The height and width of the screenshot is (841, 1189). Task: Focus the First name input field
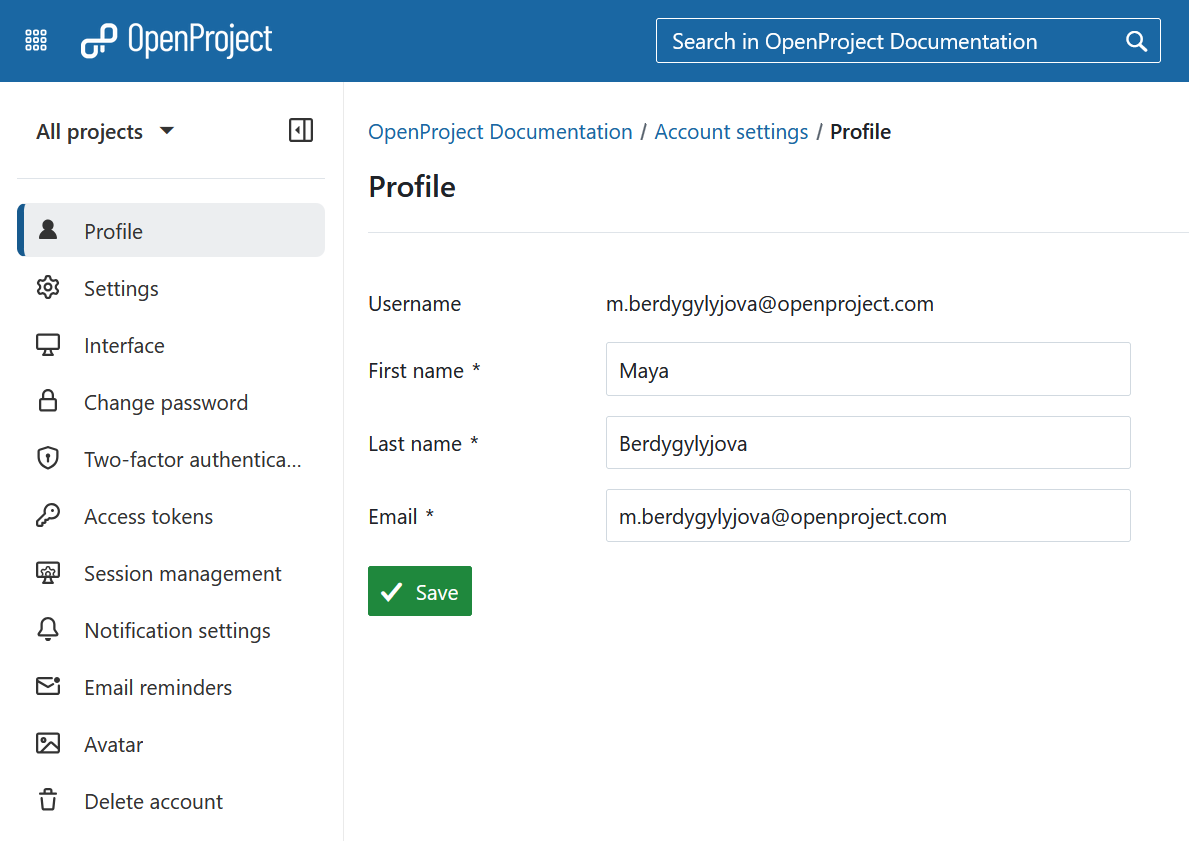[868, 369]
